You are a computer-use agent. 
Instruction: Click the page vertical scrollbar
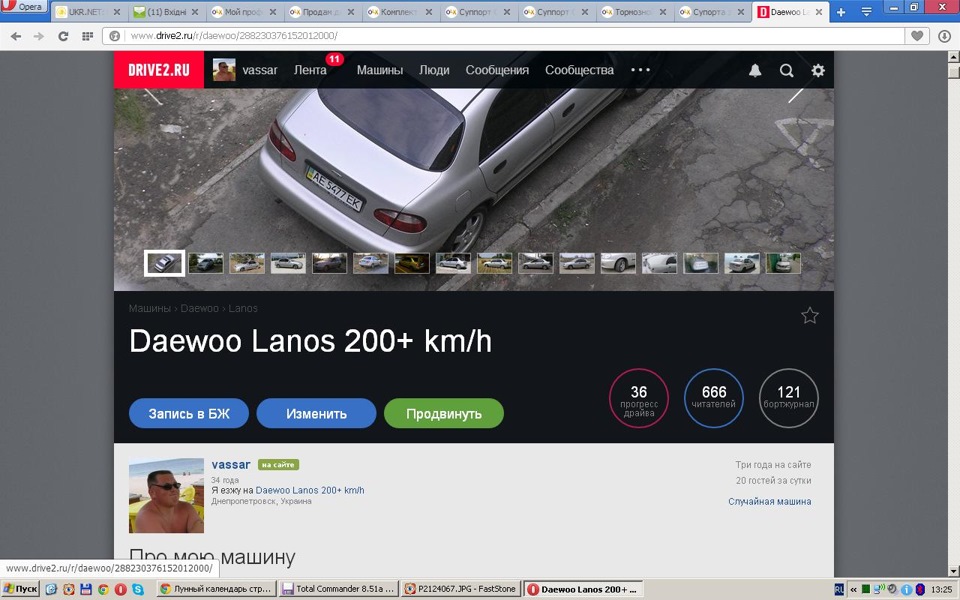(953, 313)
